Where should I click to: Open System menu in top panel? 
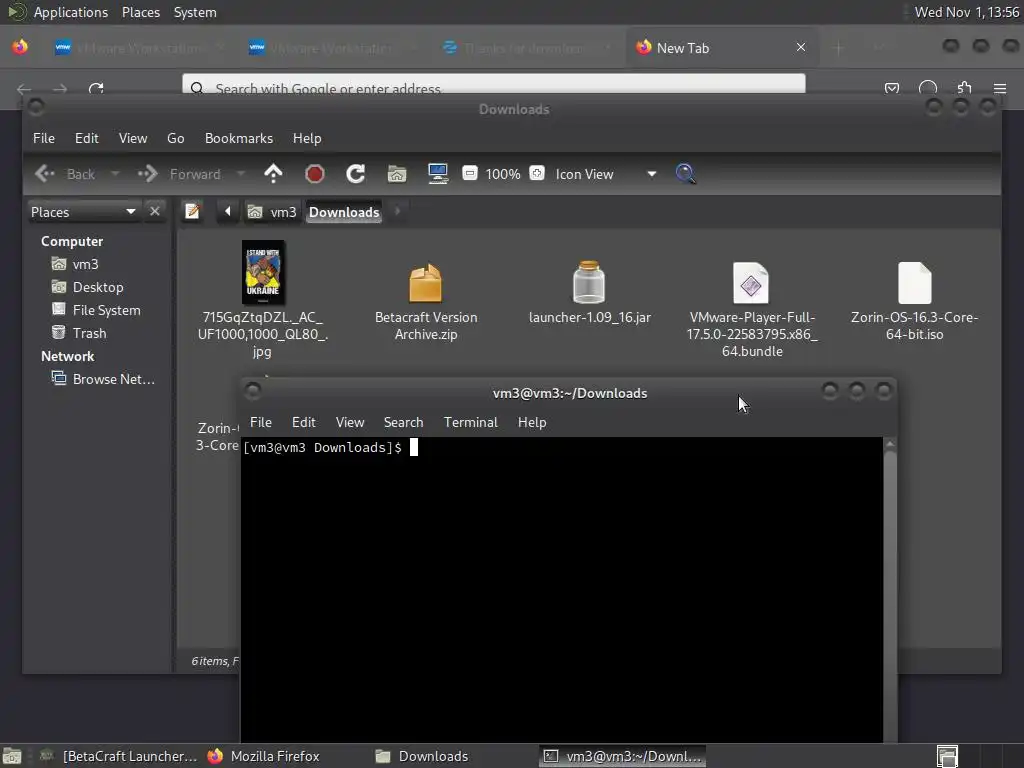click(x=195, y=12)
